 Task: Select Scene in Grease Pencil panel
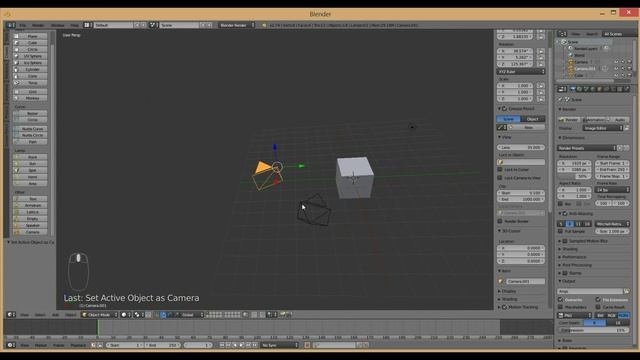click(x=509, y=119)
